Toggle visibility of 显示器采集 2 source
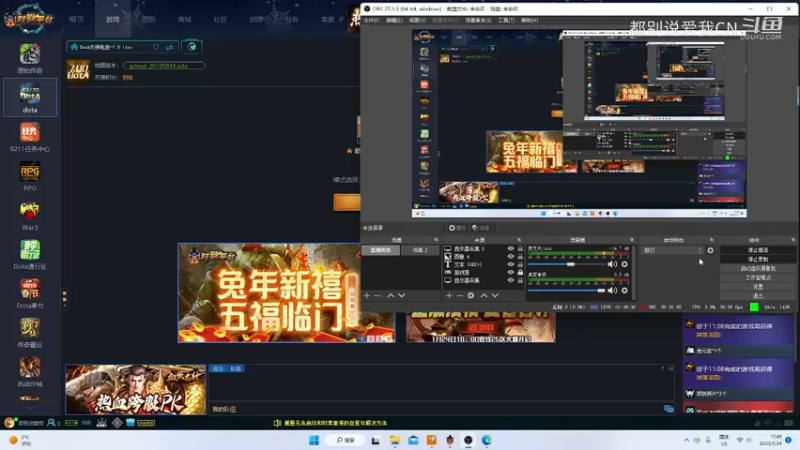 point(511,248)
